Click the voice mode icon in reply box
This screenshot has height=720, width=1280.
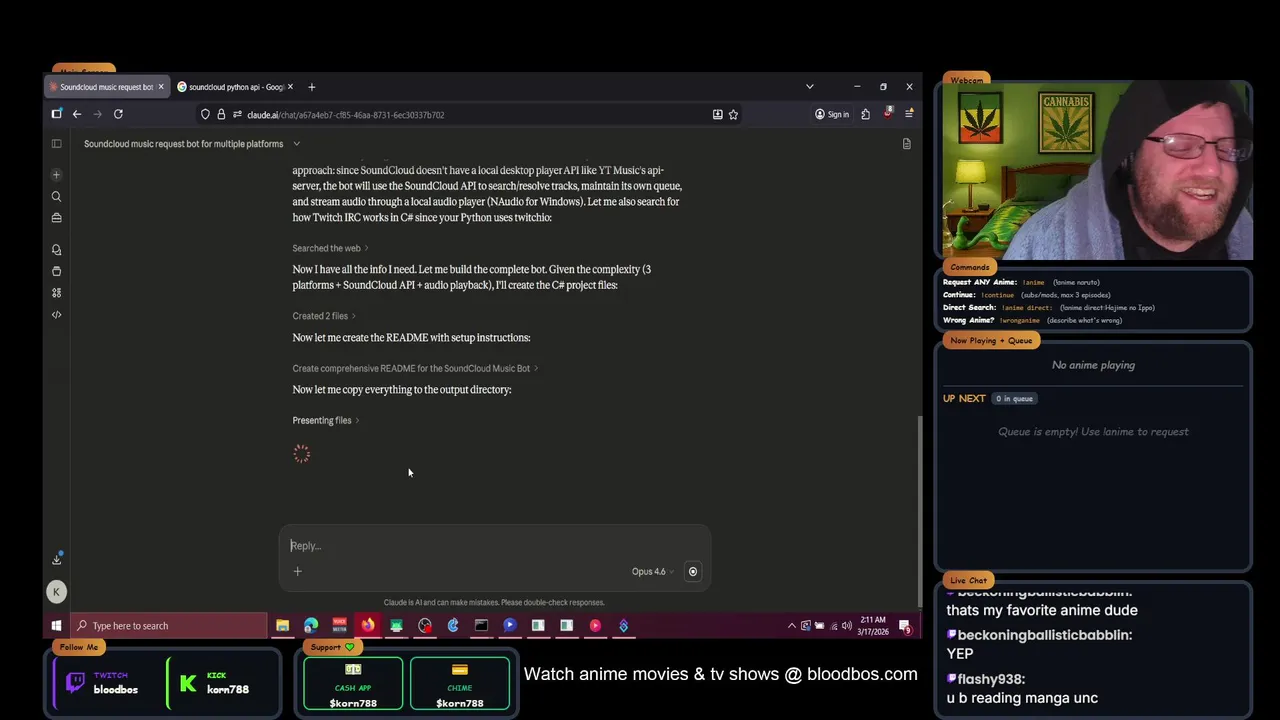pos(692,571)
